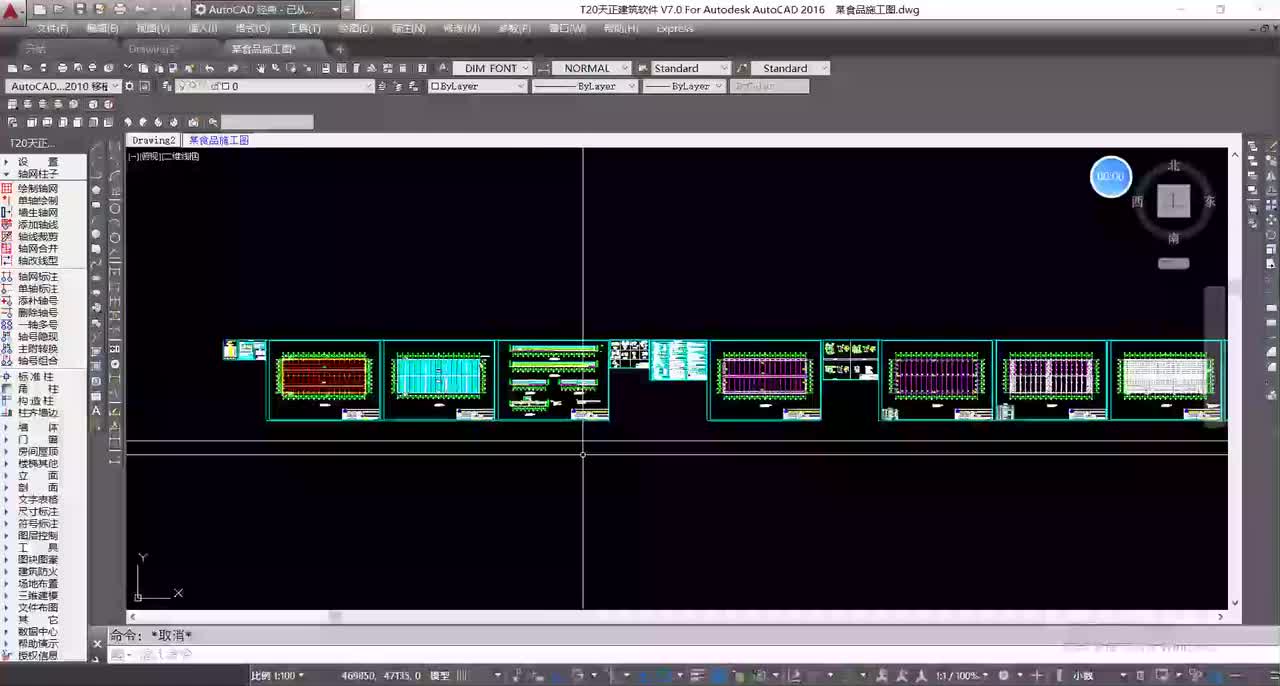This screenshot has height=686, width=1280.
Task: Open the AutoCAD application menu logo
Action: click(x=11, y=10)
